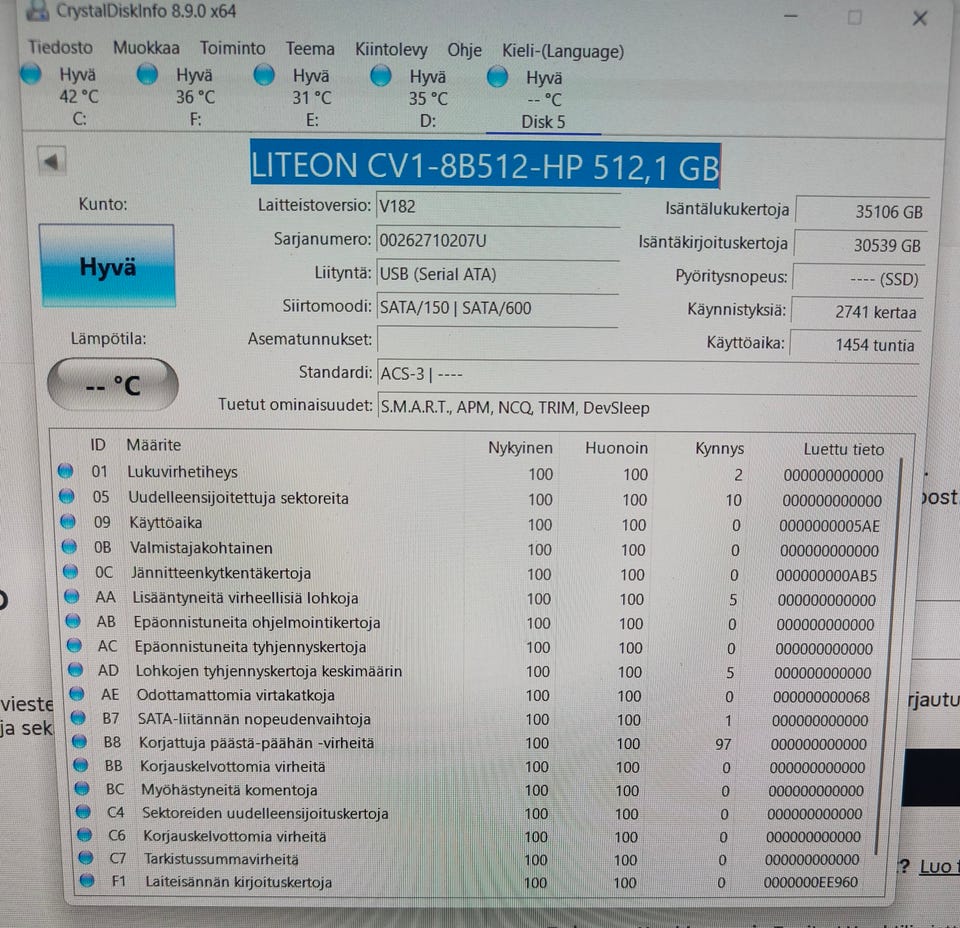Image resolution: width=960 pixels, height=928 pixels.
Task: Click the Liityntä field USB (Serial ATA)
Action: (x=498, y=275)
